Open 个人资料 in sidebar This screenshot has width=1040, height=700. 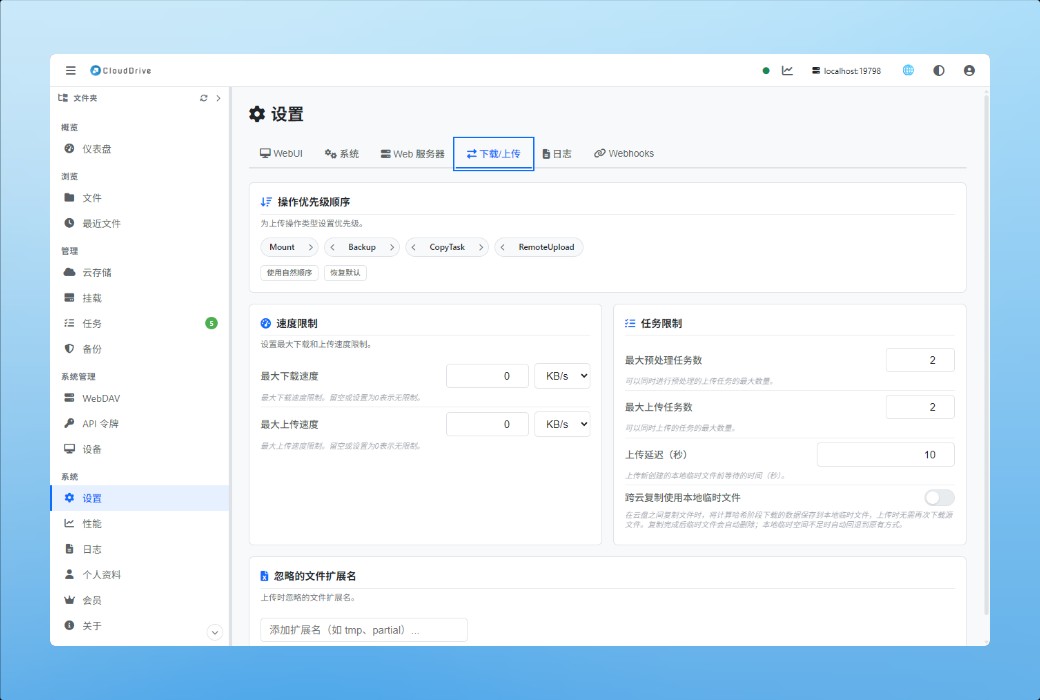[140, 575]
